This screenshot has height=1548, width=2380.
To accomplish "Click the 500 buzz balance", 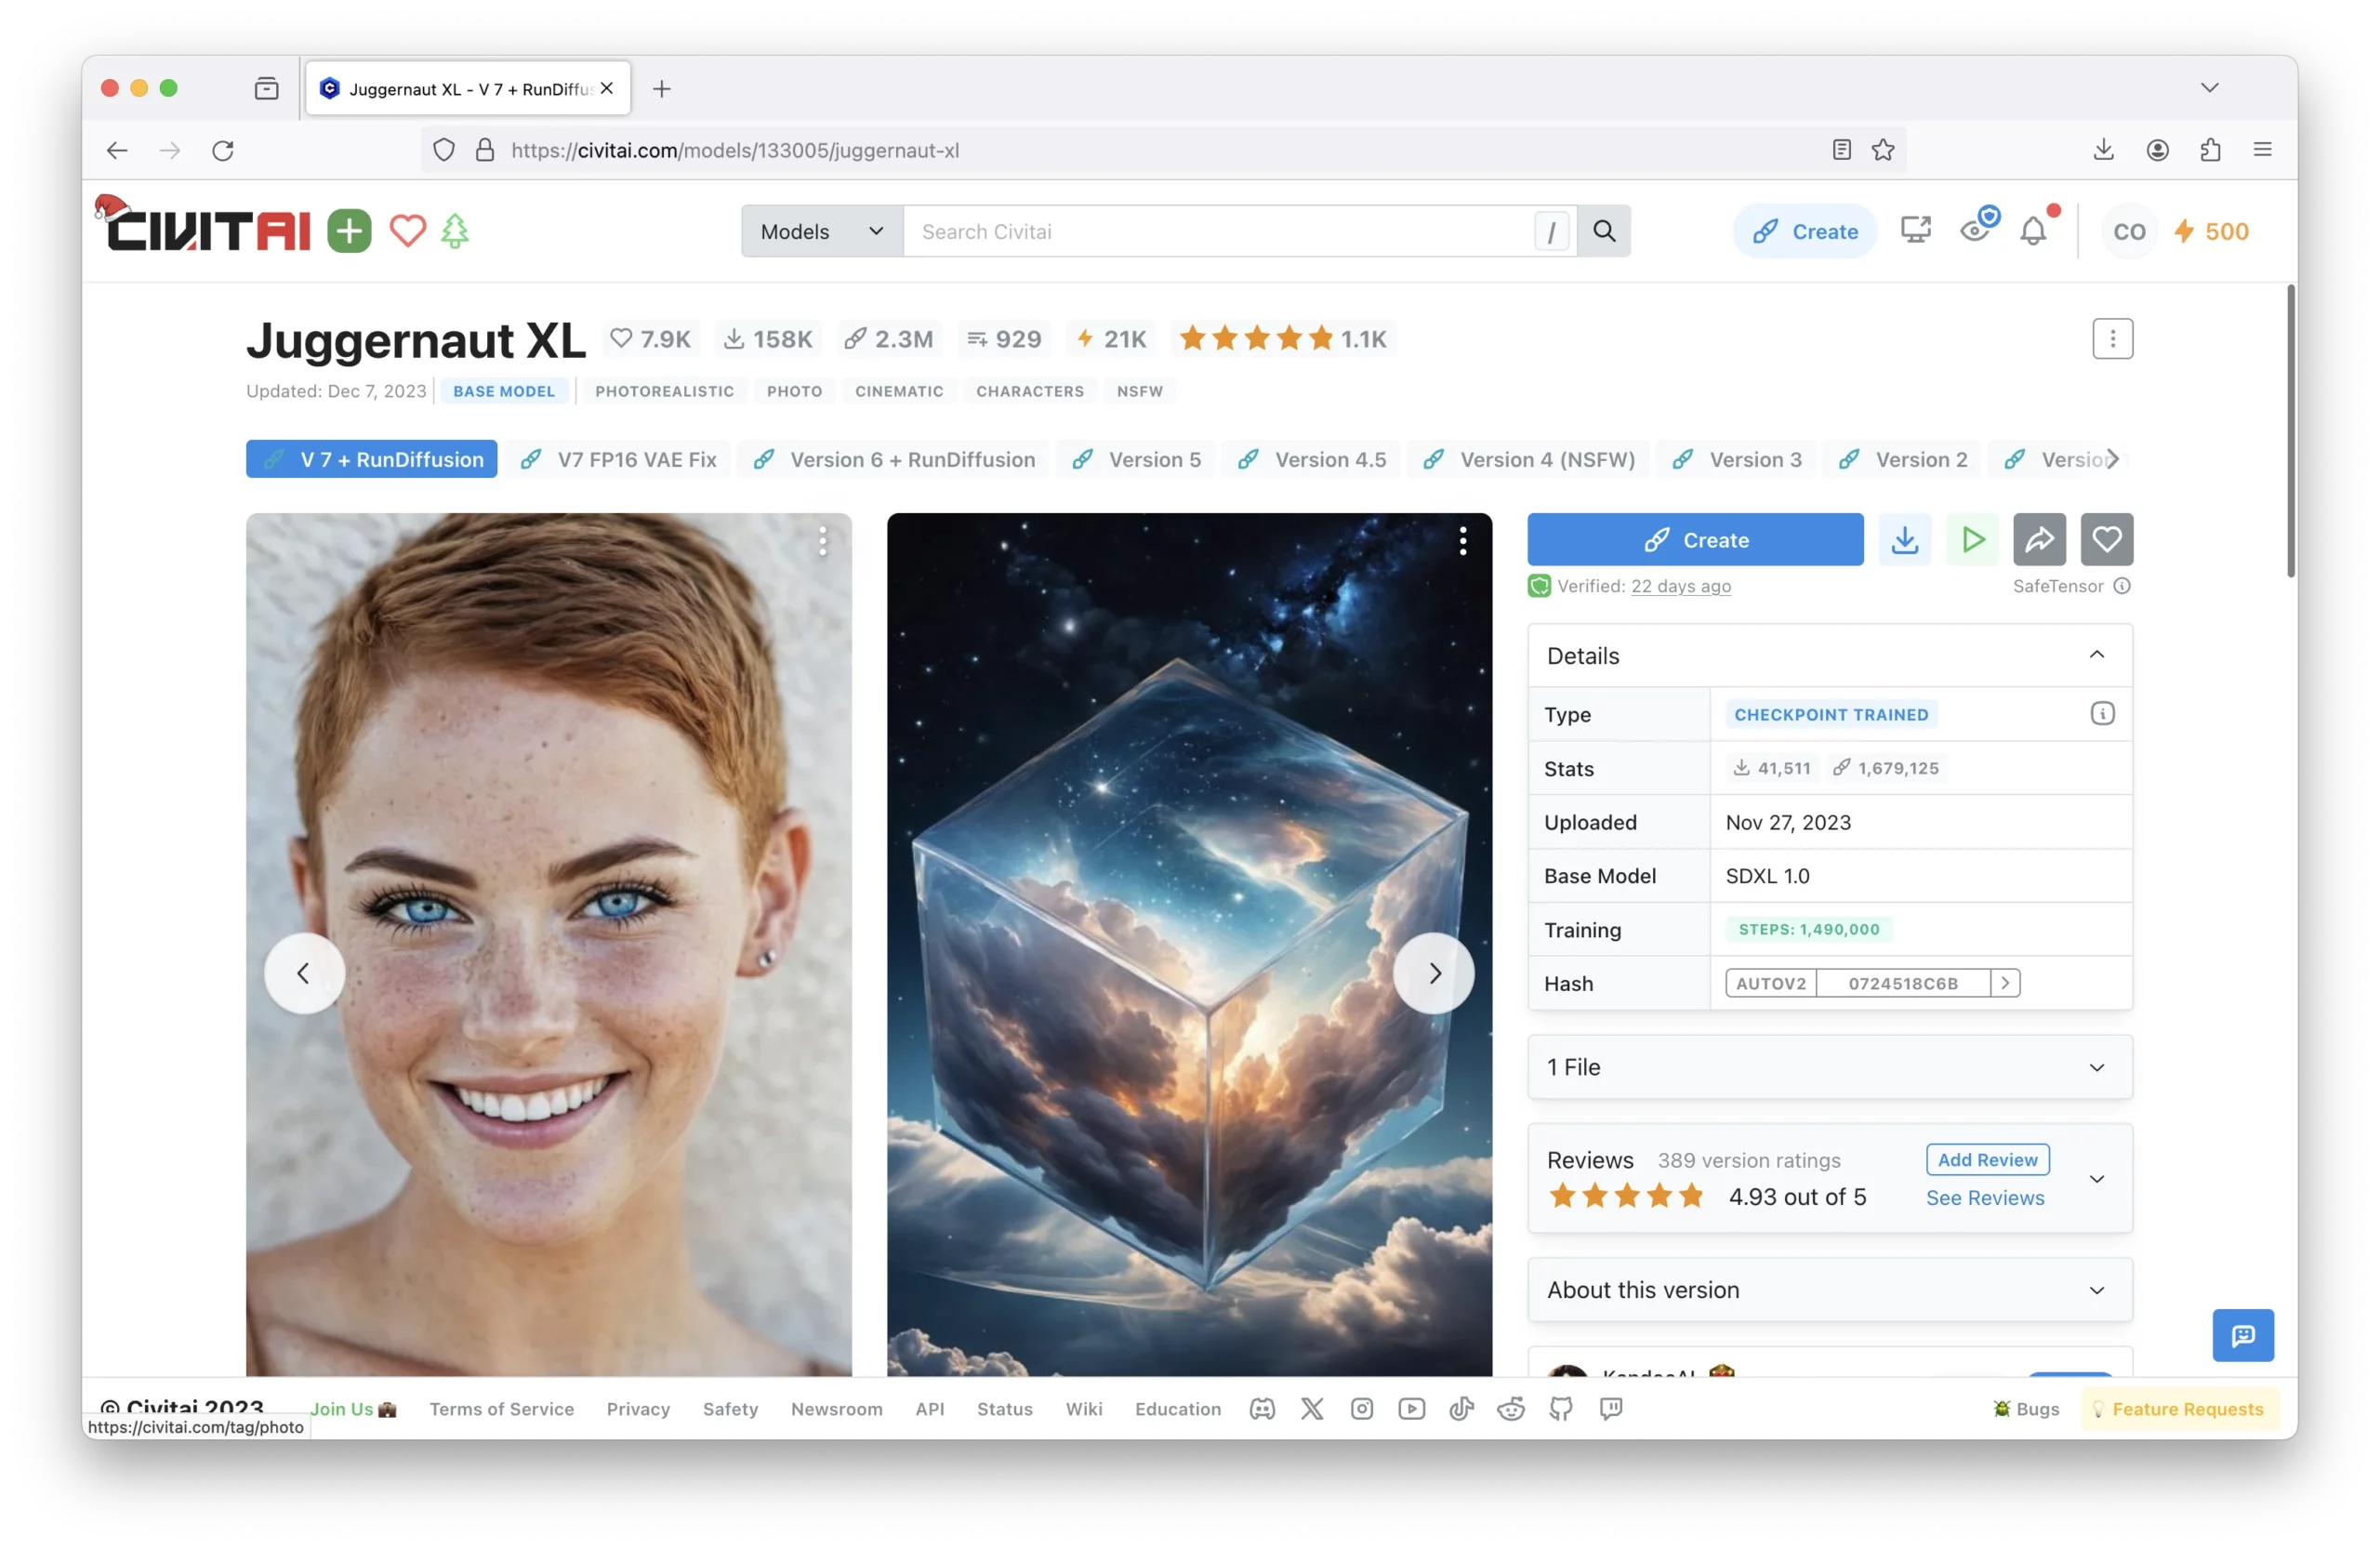I will pos(2212,231).
